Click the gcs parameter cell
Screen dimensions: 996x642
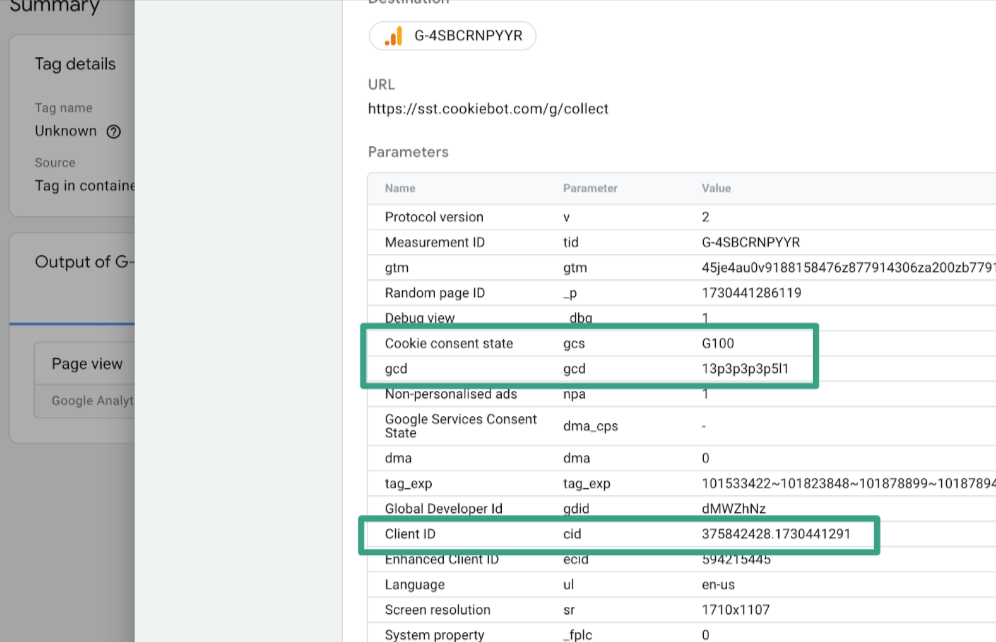(x=574, y=344)
